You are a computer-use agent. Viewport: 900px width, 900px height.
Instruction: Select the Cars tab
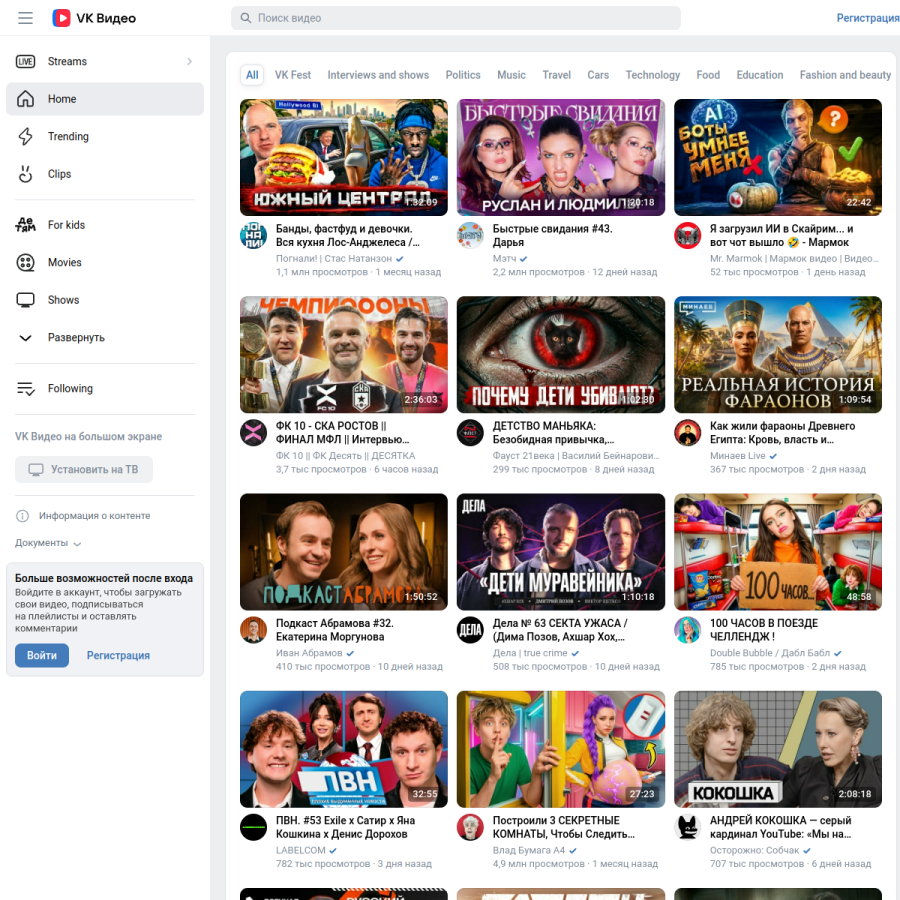click(598, 75)
